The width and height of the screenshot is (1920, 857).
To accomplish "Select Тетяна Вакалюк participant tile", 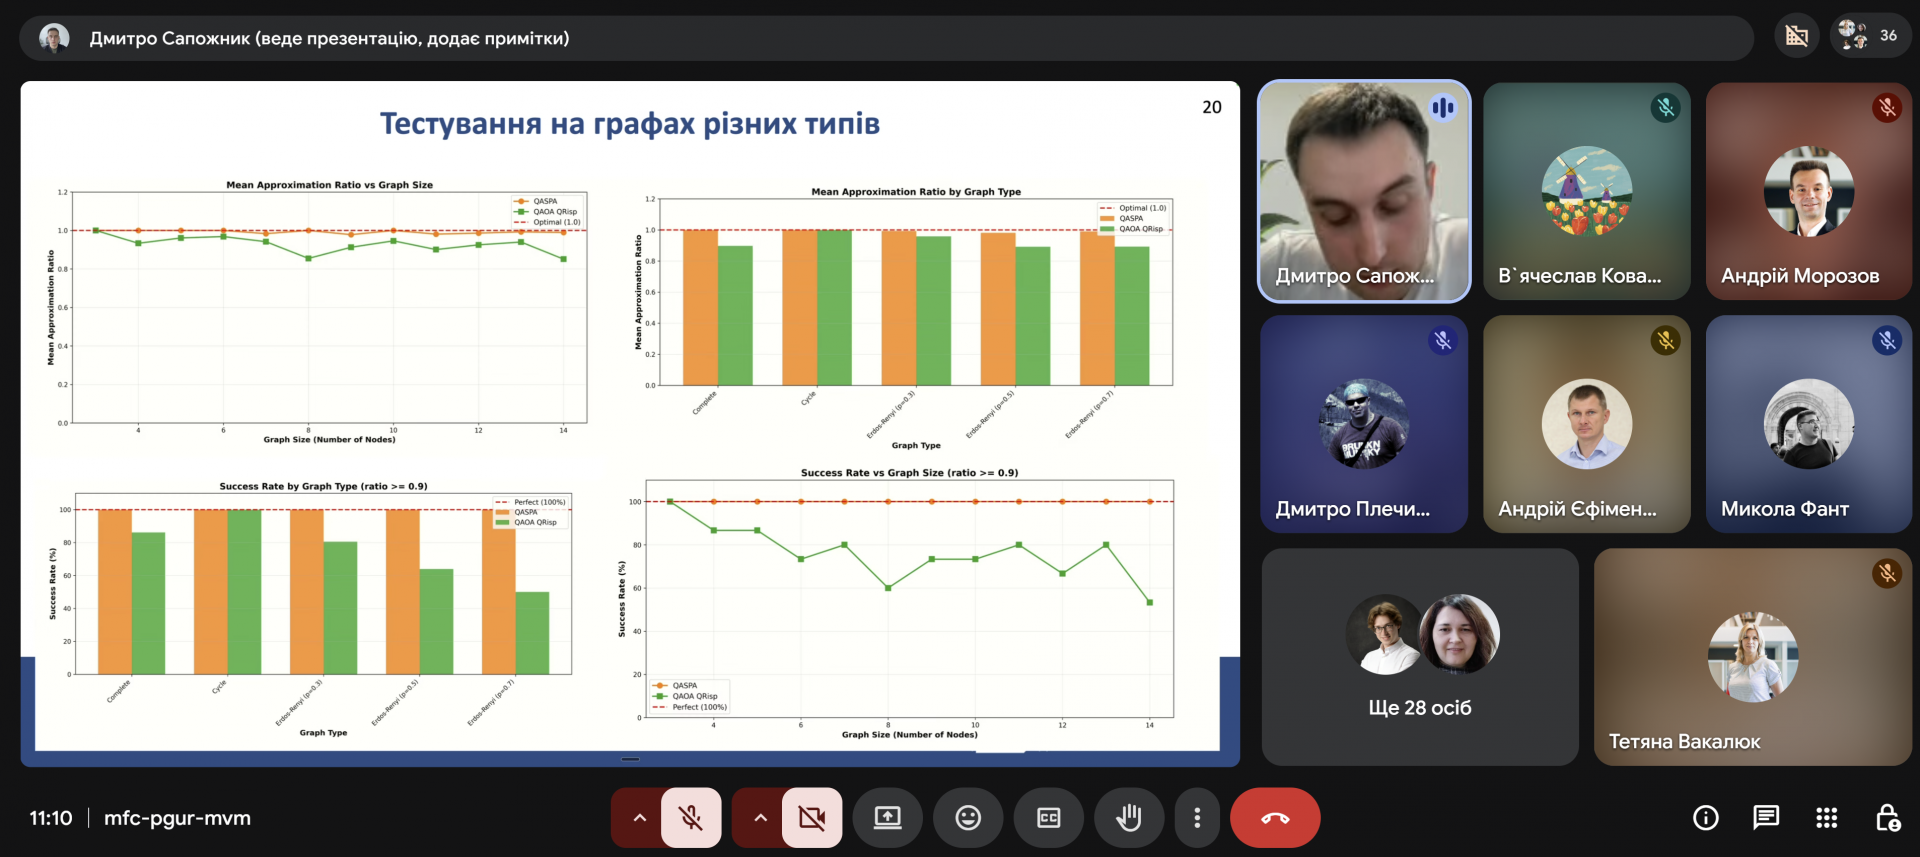I will coord(1752,657).
